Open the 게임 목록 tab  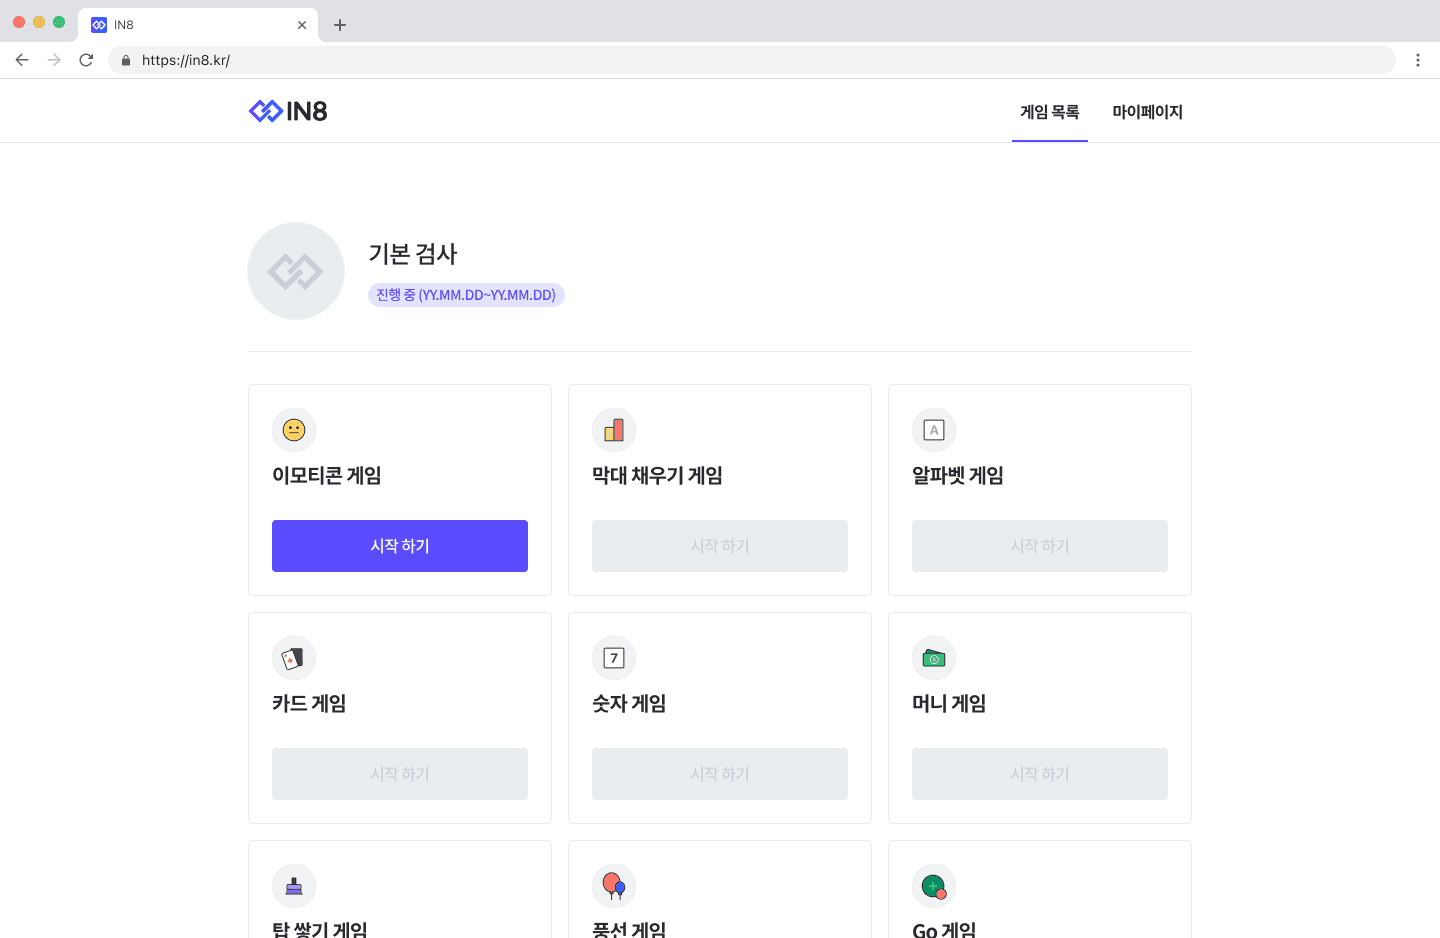(x=1050, y=112)
